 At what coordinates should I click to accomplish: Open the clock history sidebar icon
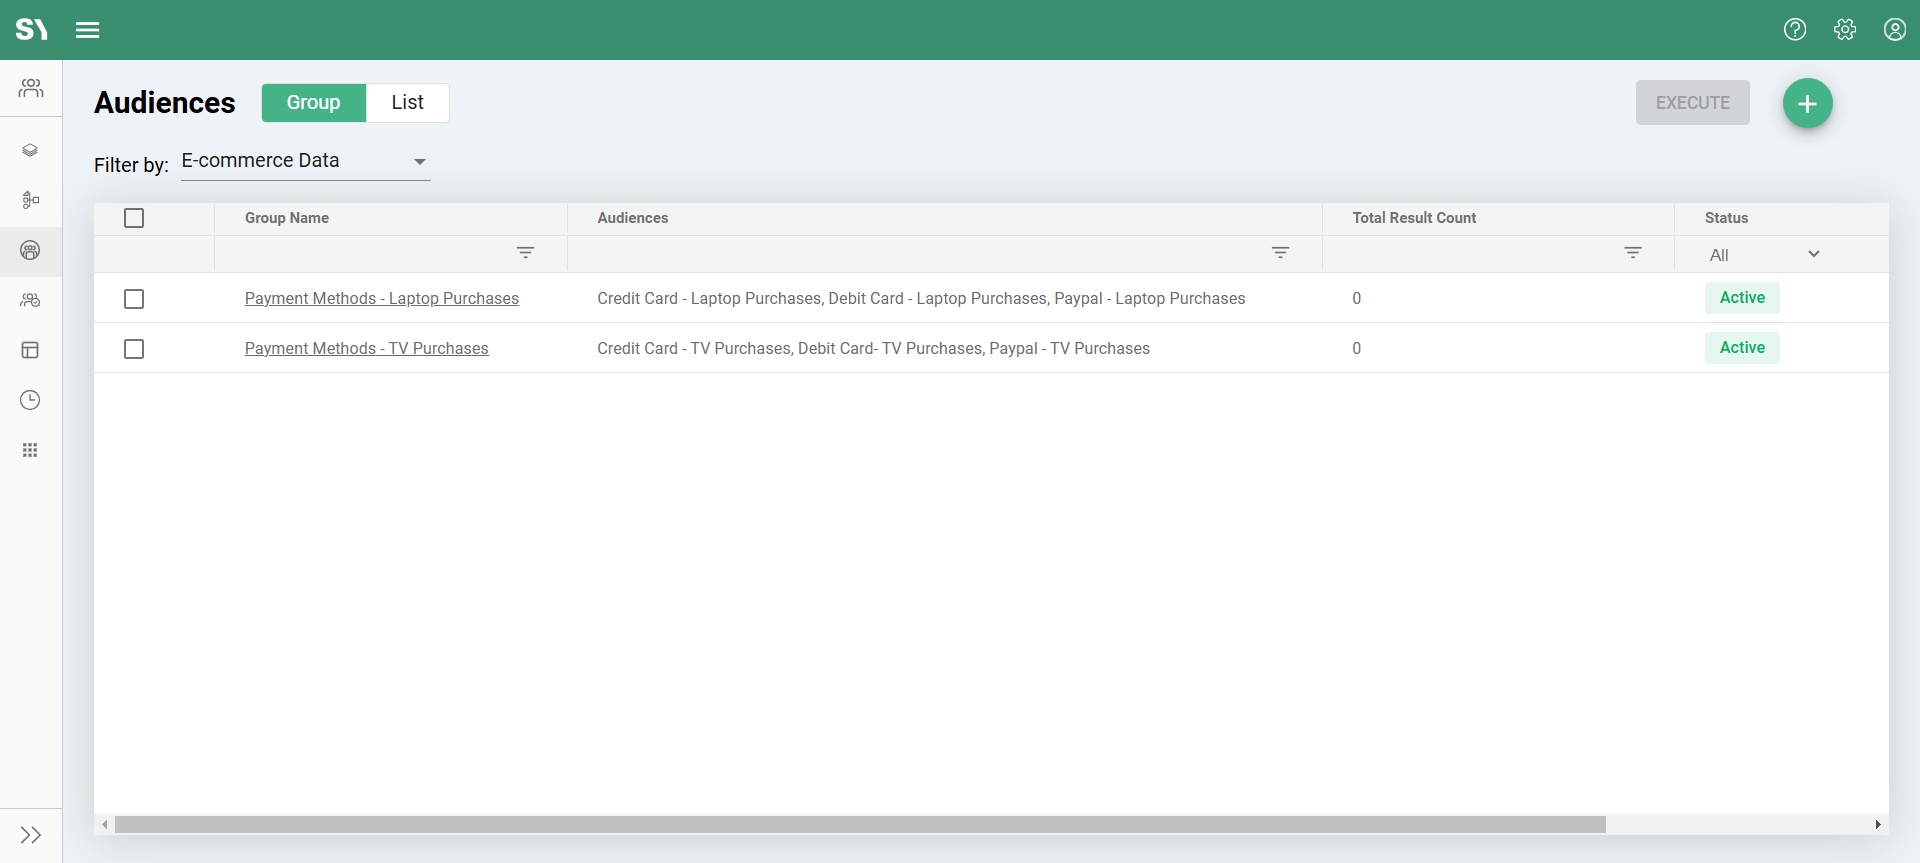pos(31,400)
